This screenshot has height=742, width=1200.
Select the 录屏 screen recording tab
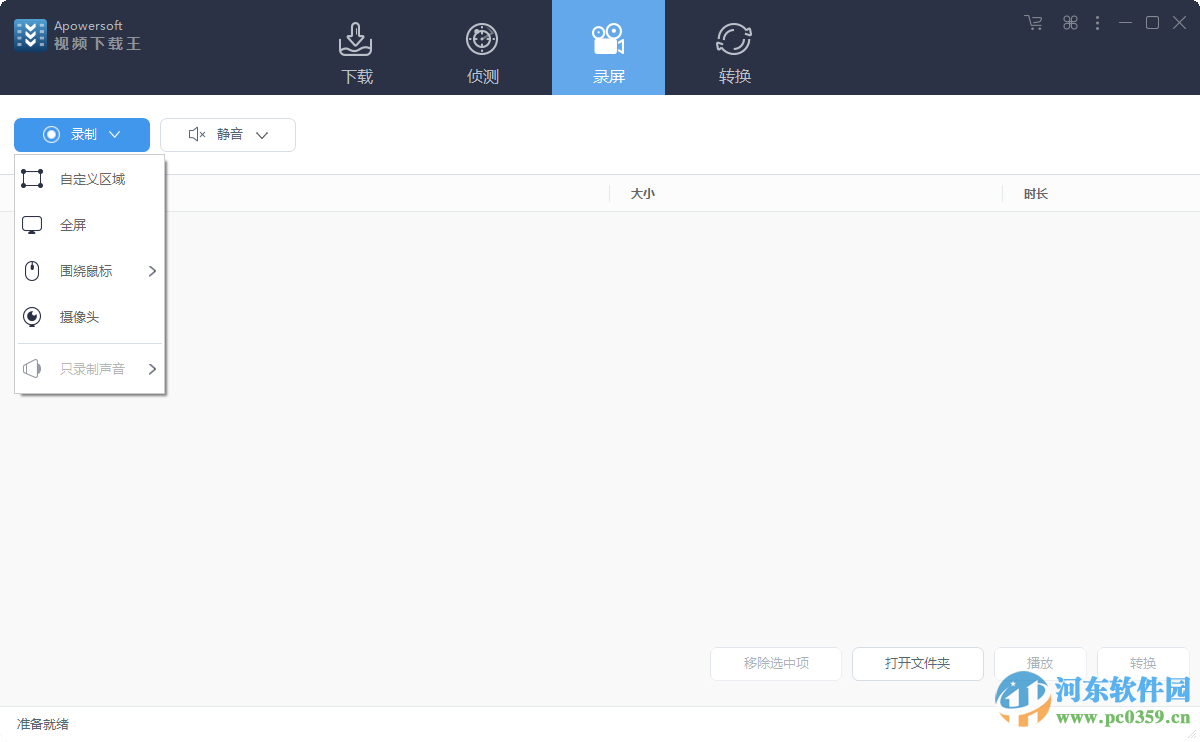(608, 48)
